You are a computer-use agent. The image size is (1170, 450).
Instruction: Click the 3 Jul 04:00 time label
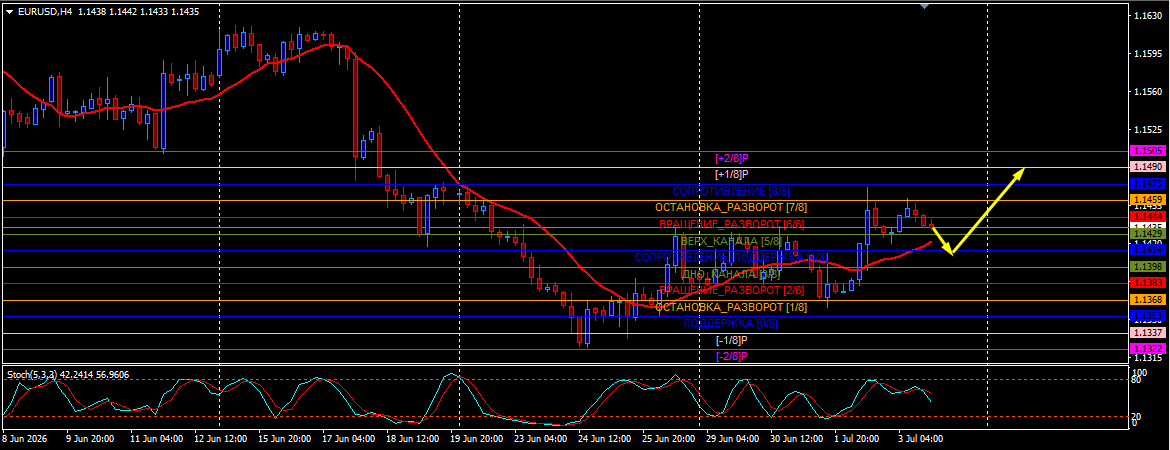(x=919, y=439)
